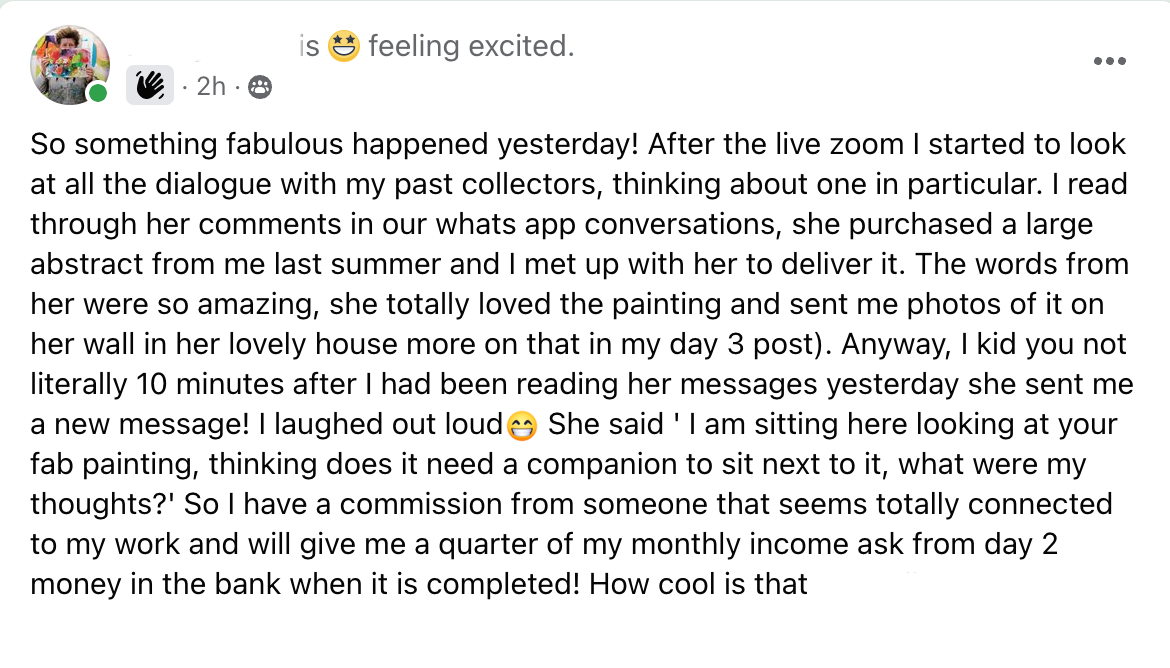Click the green online status dot
Screen dimensions: 1170x668
point(98,94)
